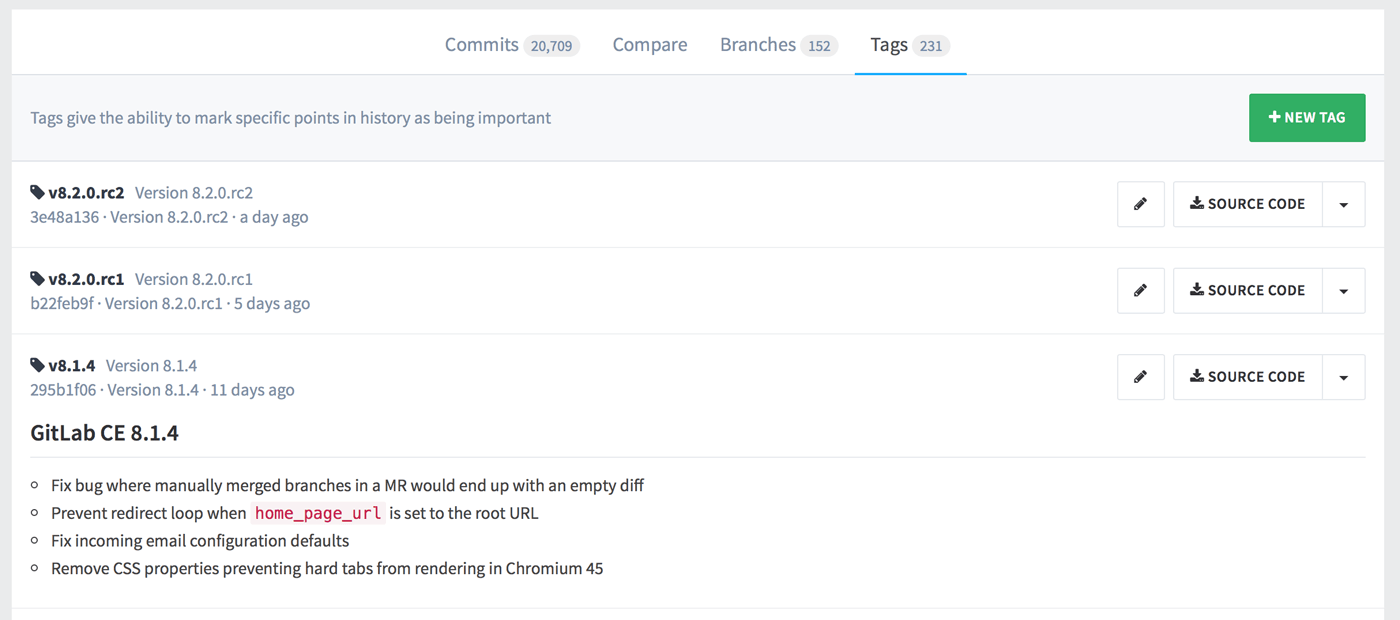This screenshot has width=1400, height=620.
Task: Click the New Tag button
Action: 1307,117
